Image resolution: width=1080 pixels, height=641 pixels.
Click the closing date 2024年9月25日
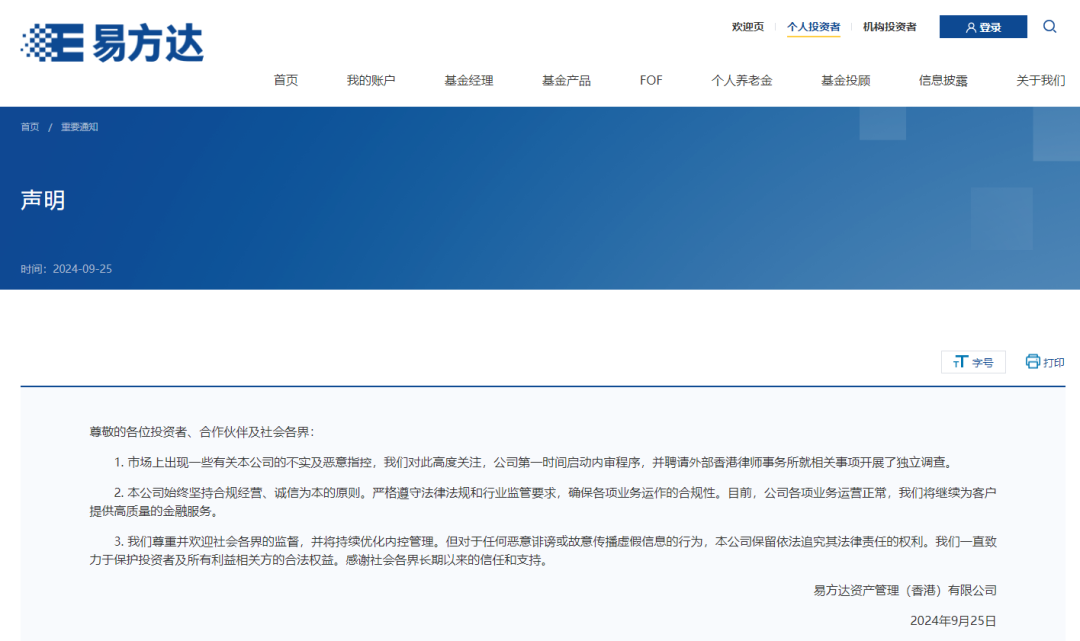pos(953,621)
